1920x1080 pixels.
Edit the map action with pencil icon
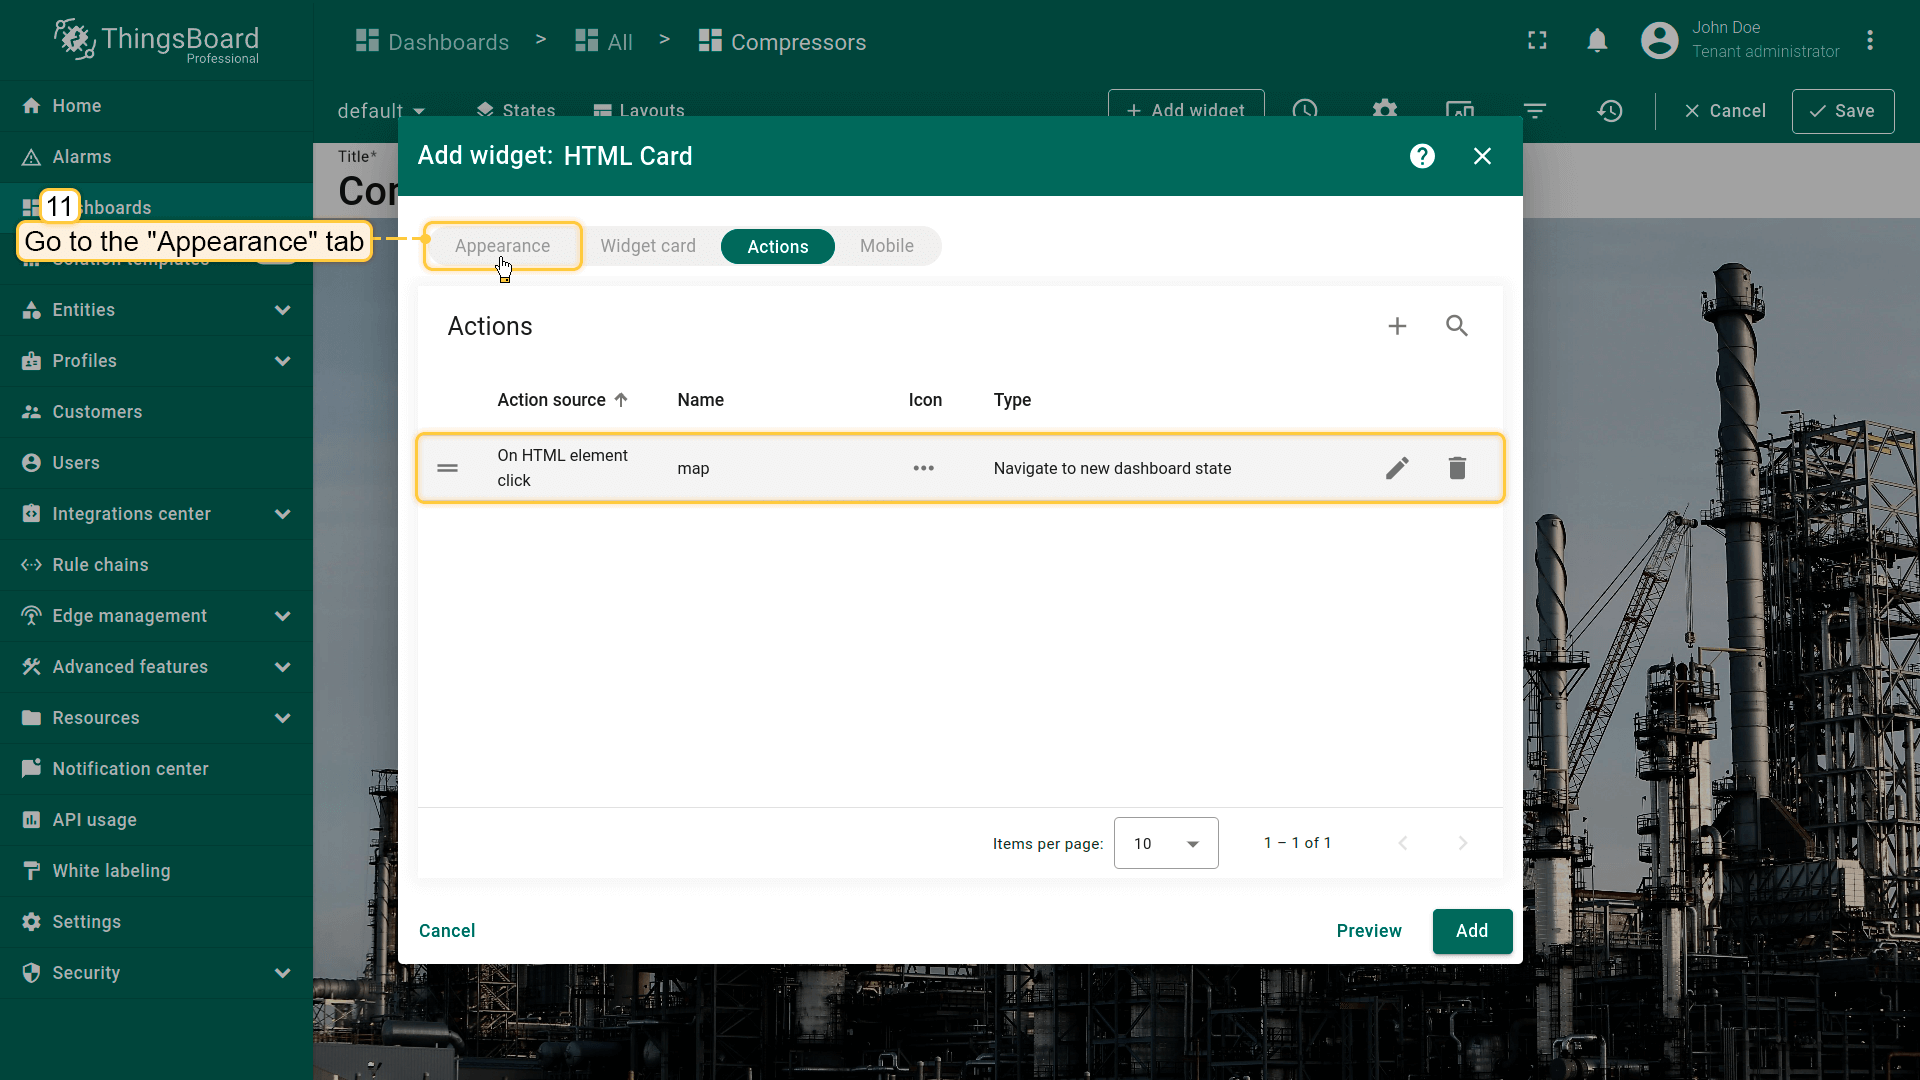[x=1397, y=468]
